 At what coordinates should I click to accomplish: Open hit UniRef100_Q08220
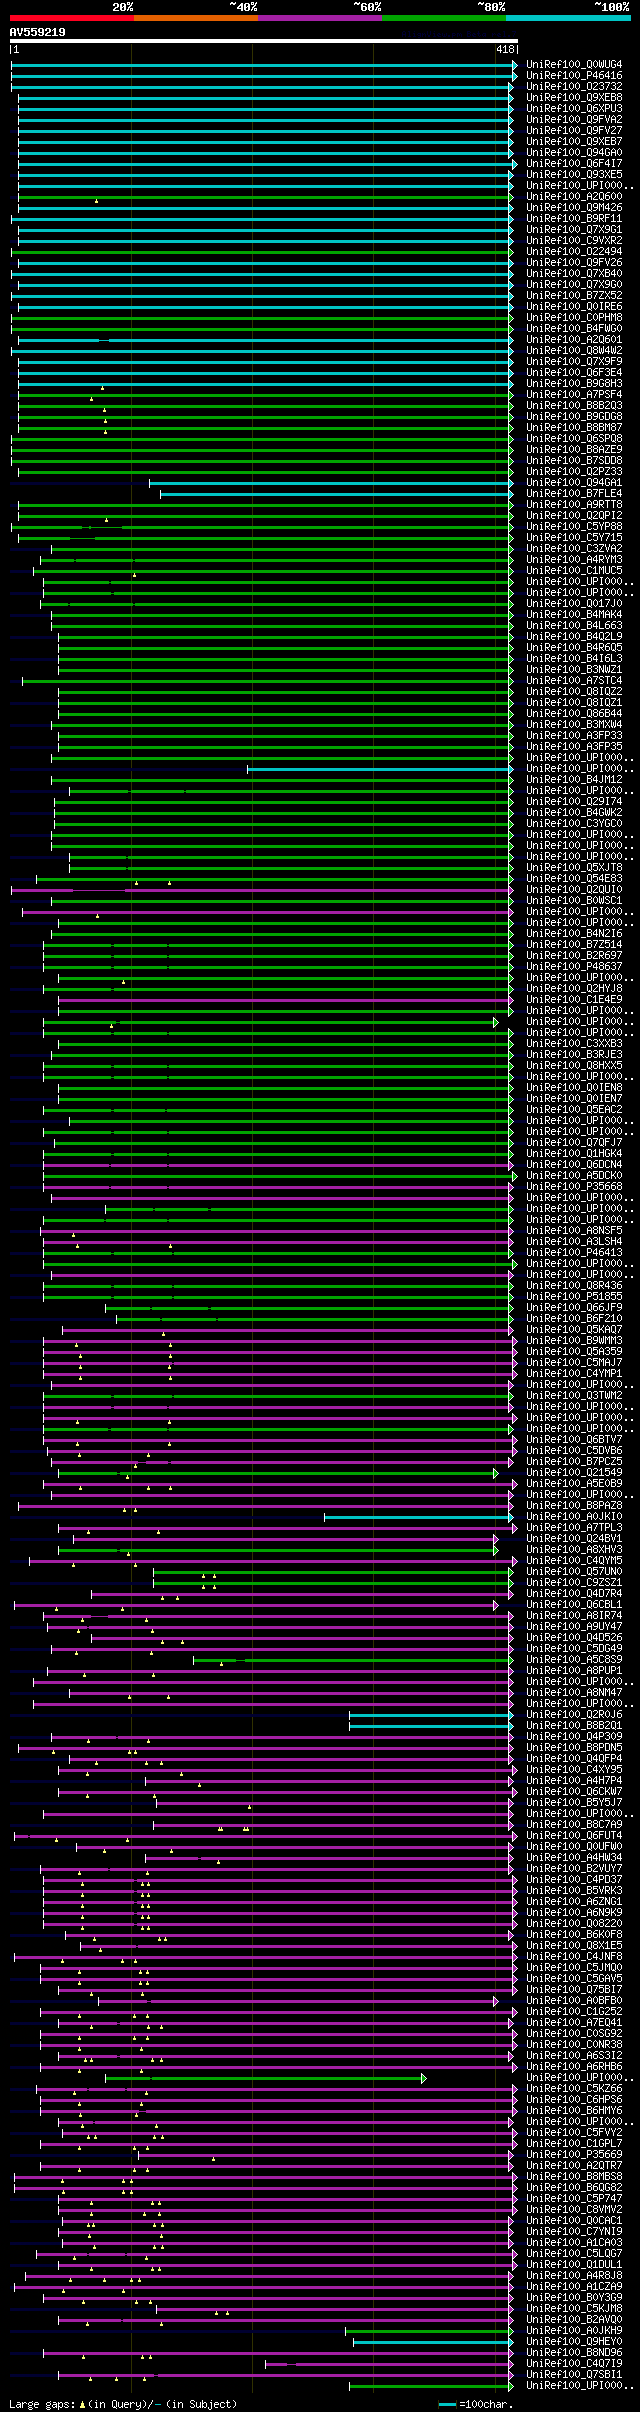pos(574,1924)
